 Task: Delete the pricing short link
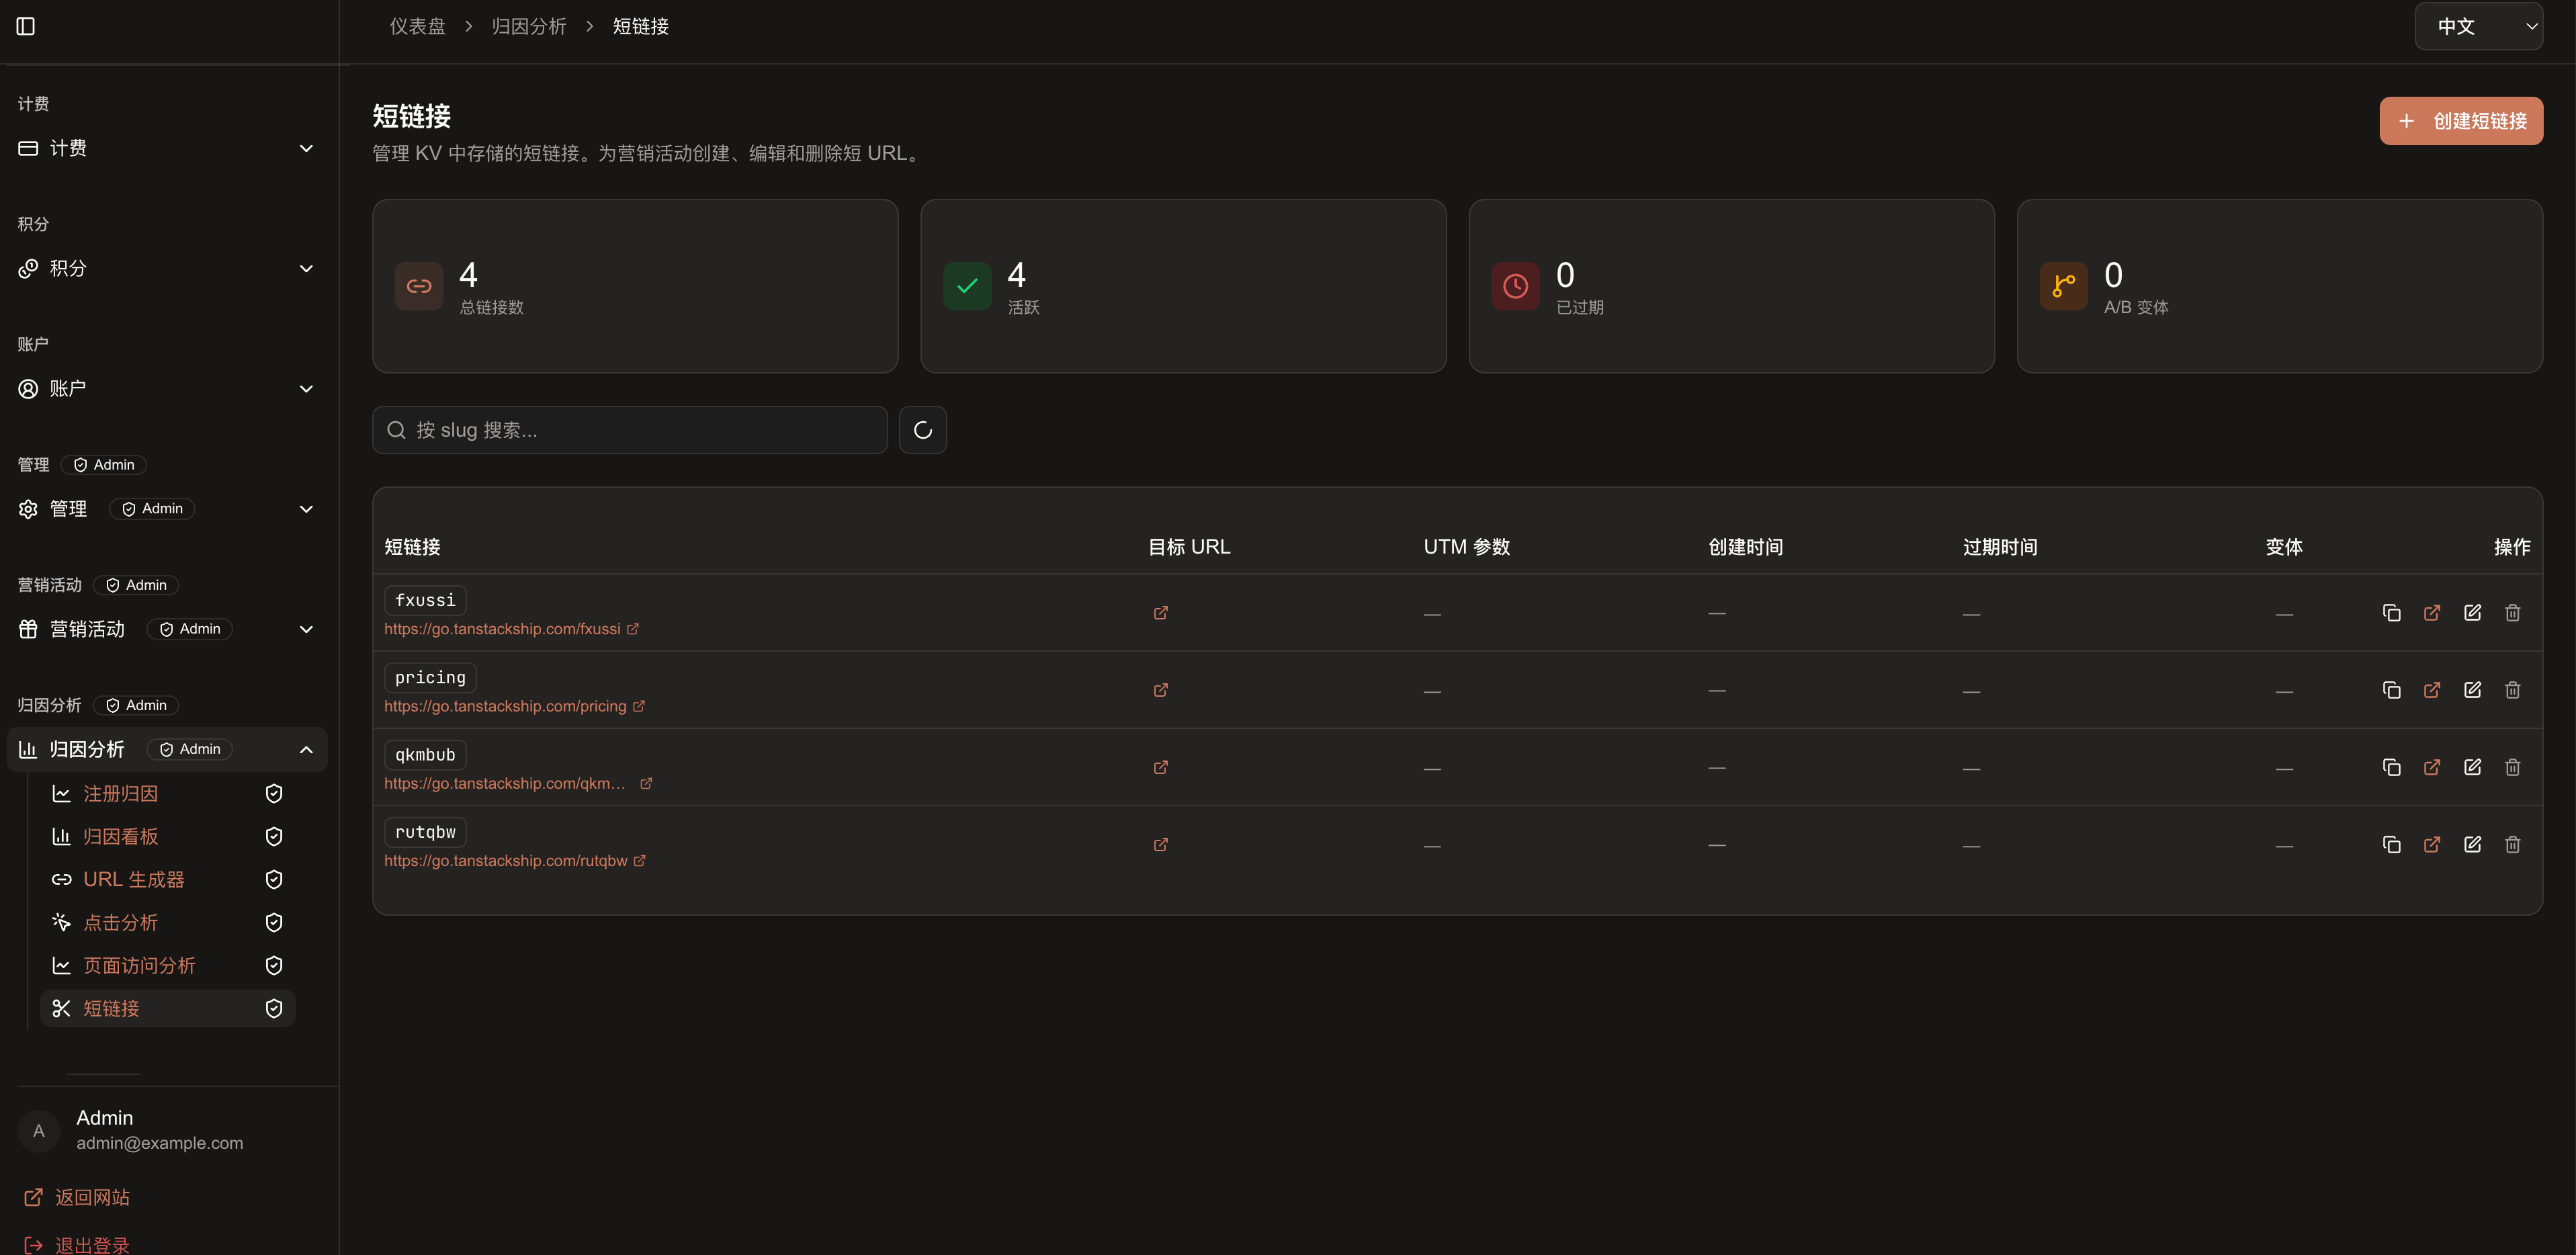[2512, 690]
